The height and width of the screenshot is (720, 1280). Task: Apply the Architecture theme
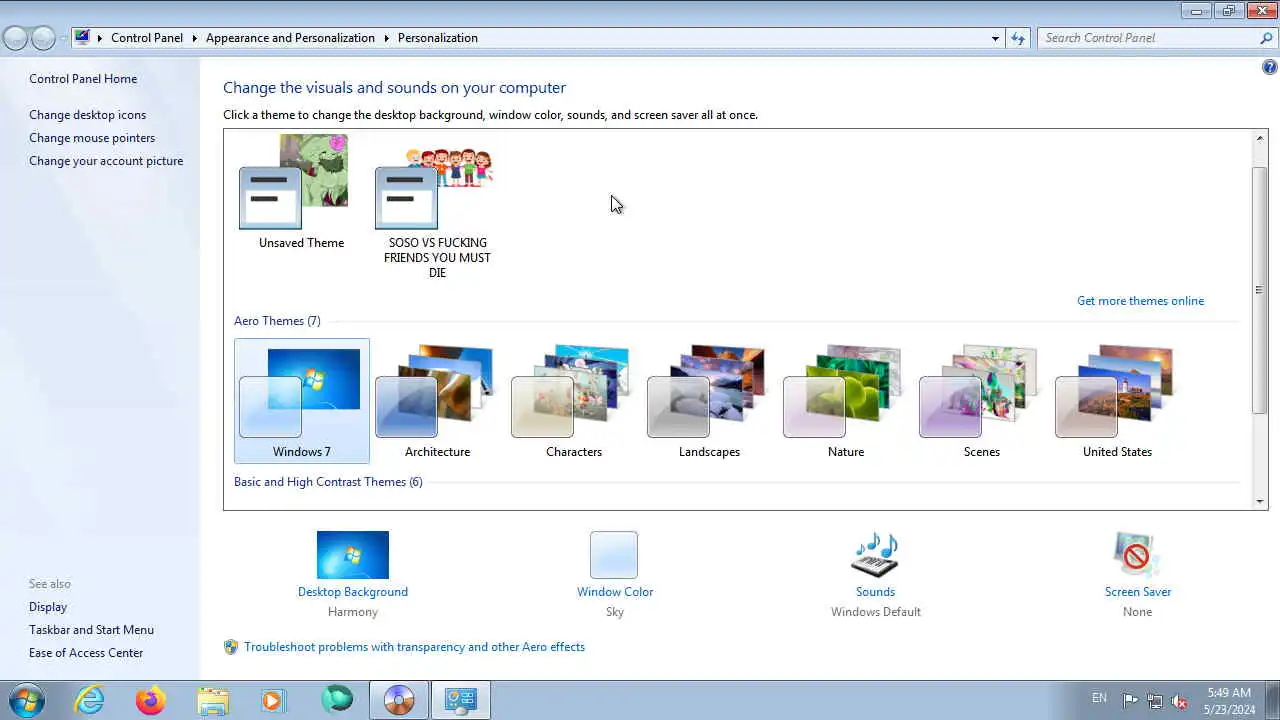[437, 401]
